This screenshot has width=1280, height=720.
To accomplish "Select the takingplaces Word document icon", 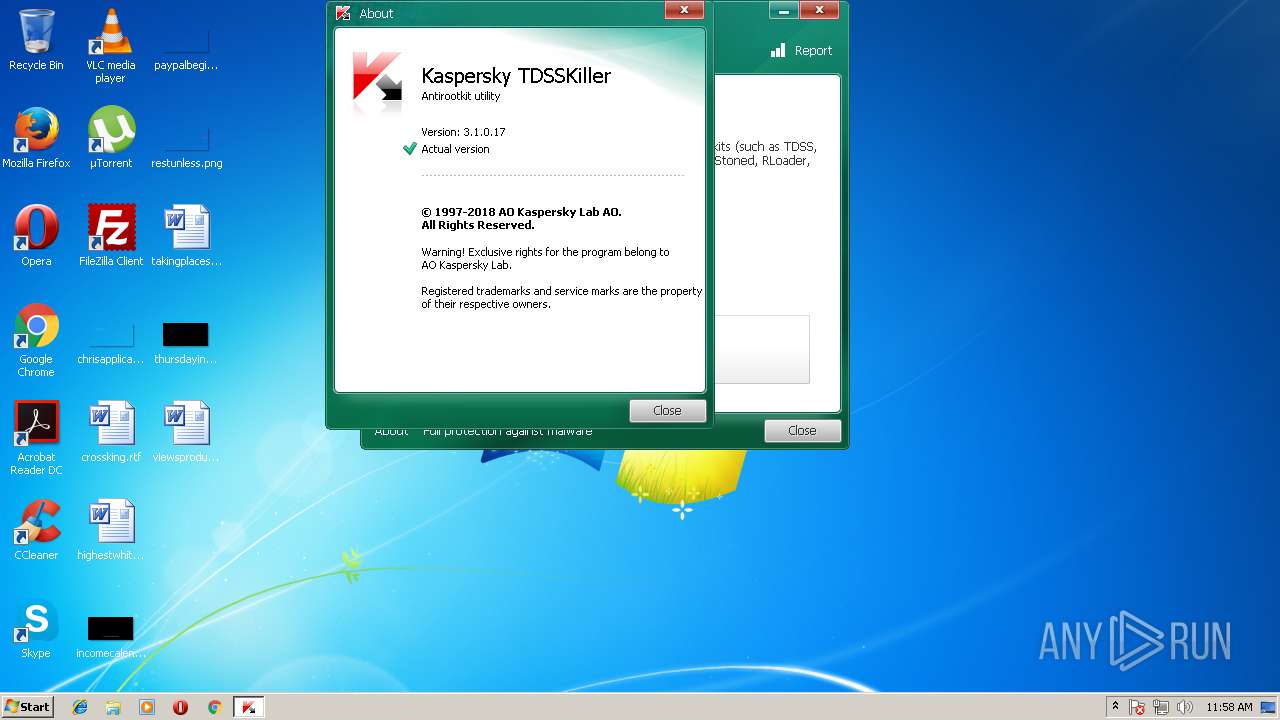I will tap(186, 236).
